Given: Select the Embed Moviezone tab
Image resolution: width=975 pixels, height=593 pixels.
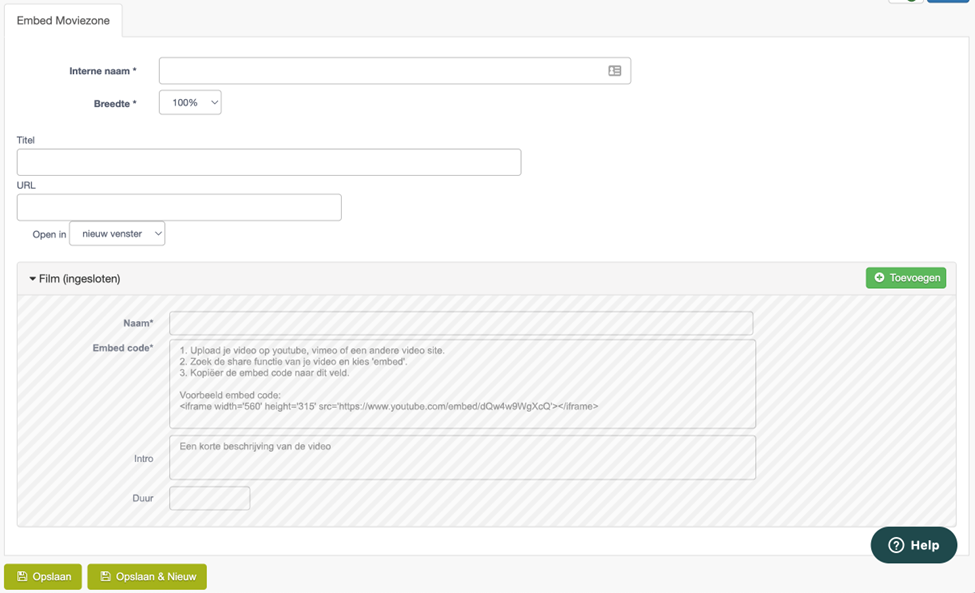Looking at the screenshot, I should 63,21.
